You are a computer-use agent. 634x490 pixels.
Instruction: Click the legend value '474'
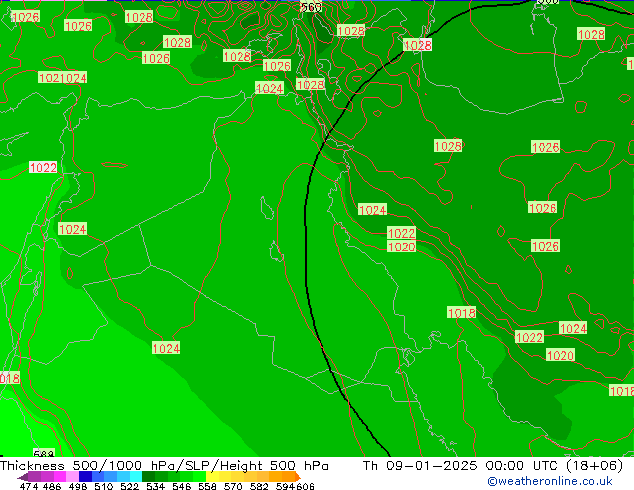coord(29,486)
